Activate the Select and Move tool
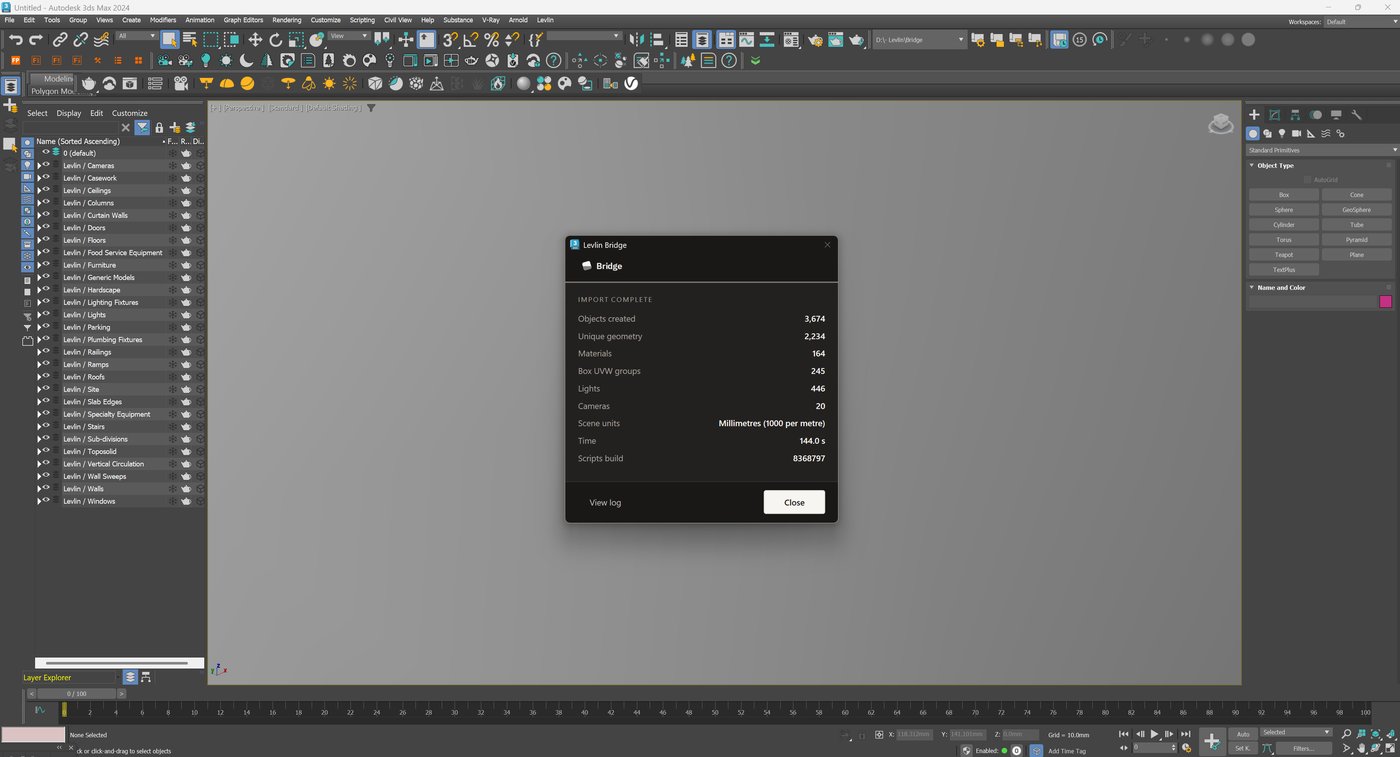 (x=255, y=40)
